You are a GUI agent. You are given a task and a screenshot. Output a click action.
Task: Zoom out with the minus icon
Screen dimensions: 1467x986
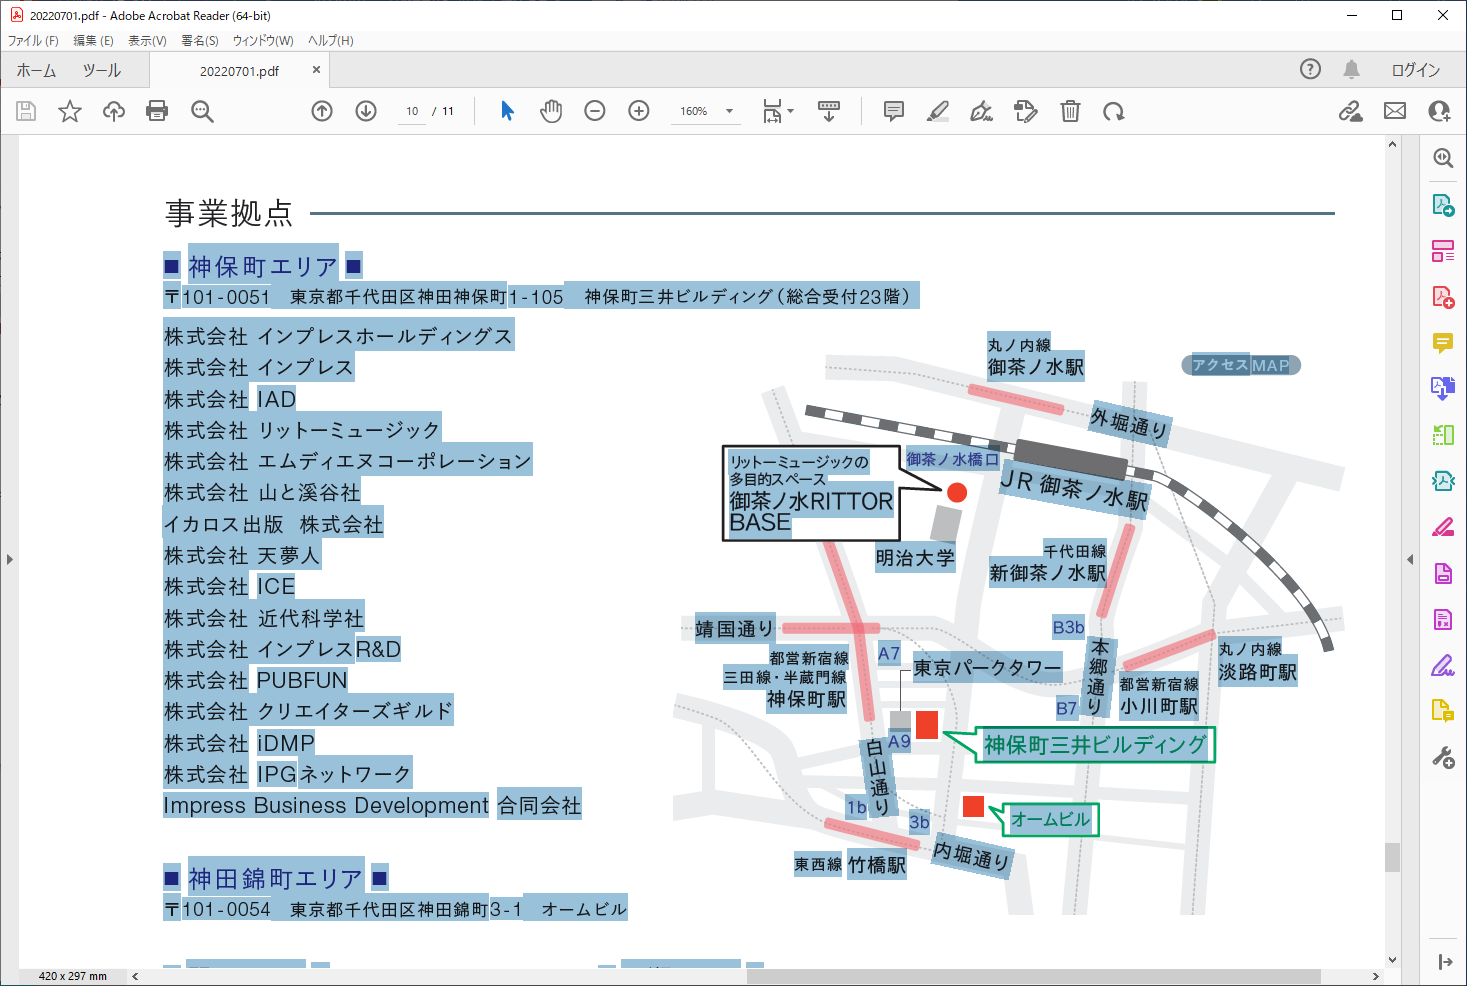(595, 111)
